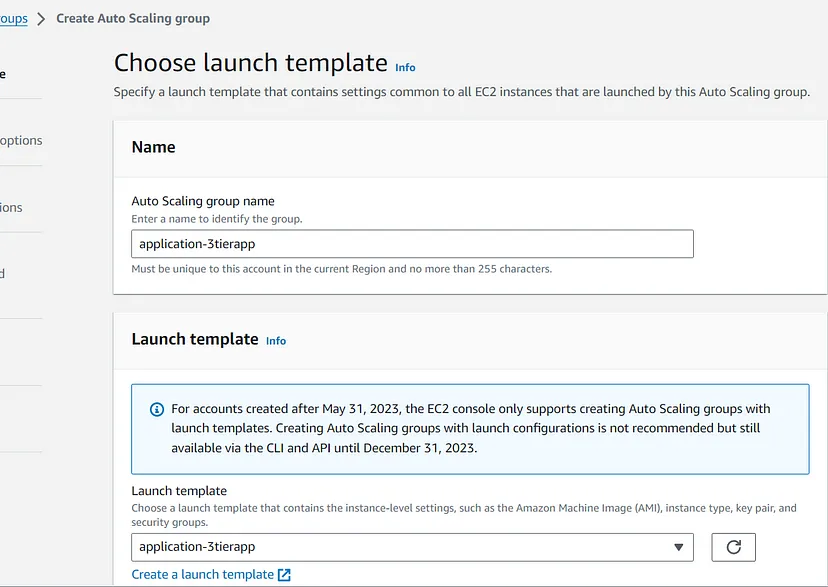This screenshot has width=828, height=587.
Task: Click the Name section header
Action: click(x=153, y=147)
